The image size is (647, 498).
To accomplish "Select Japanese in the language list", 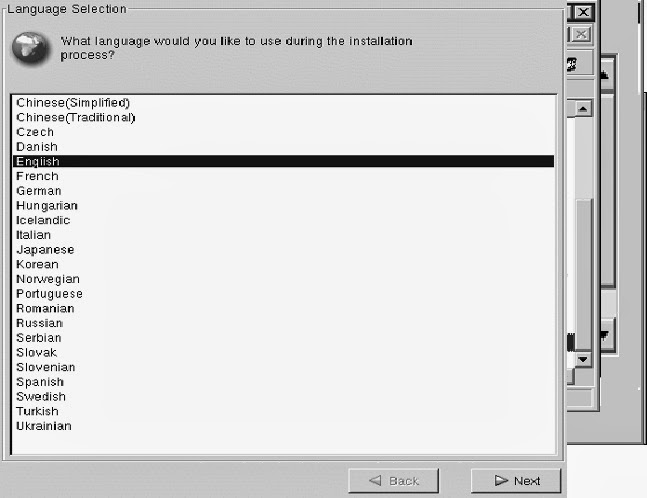I will (283, 250).
